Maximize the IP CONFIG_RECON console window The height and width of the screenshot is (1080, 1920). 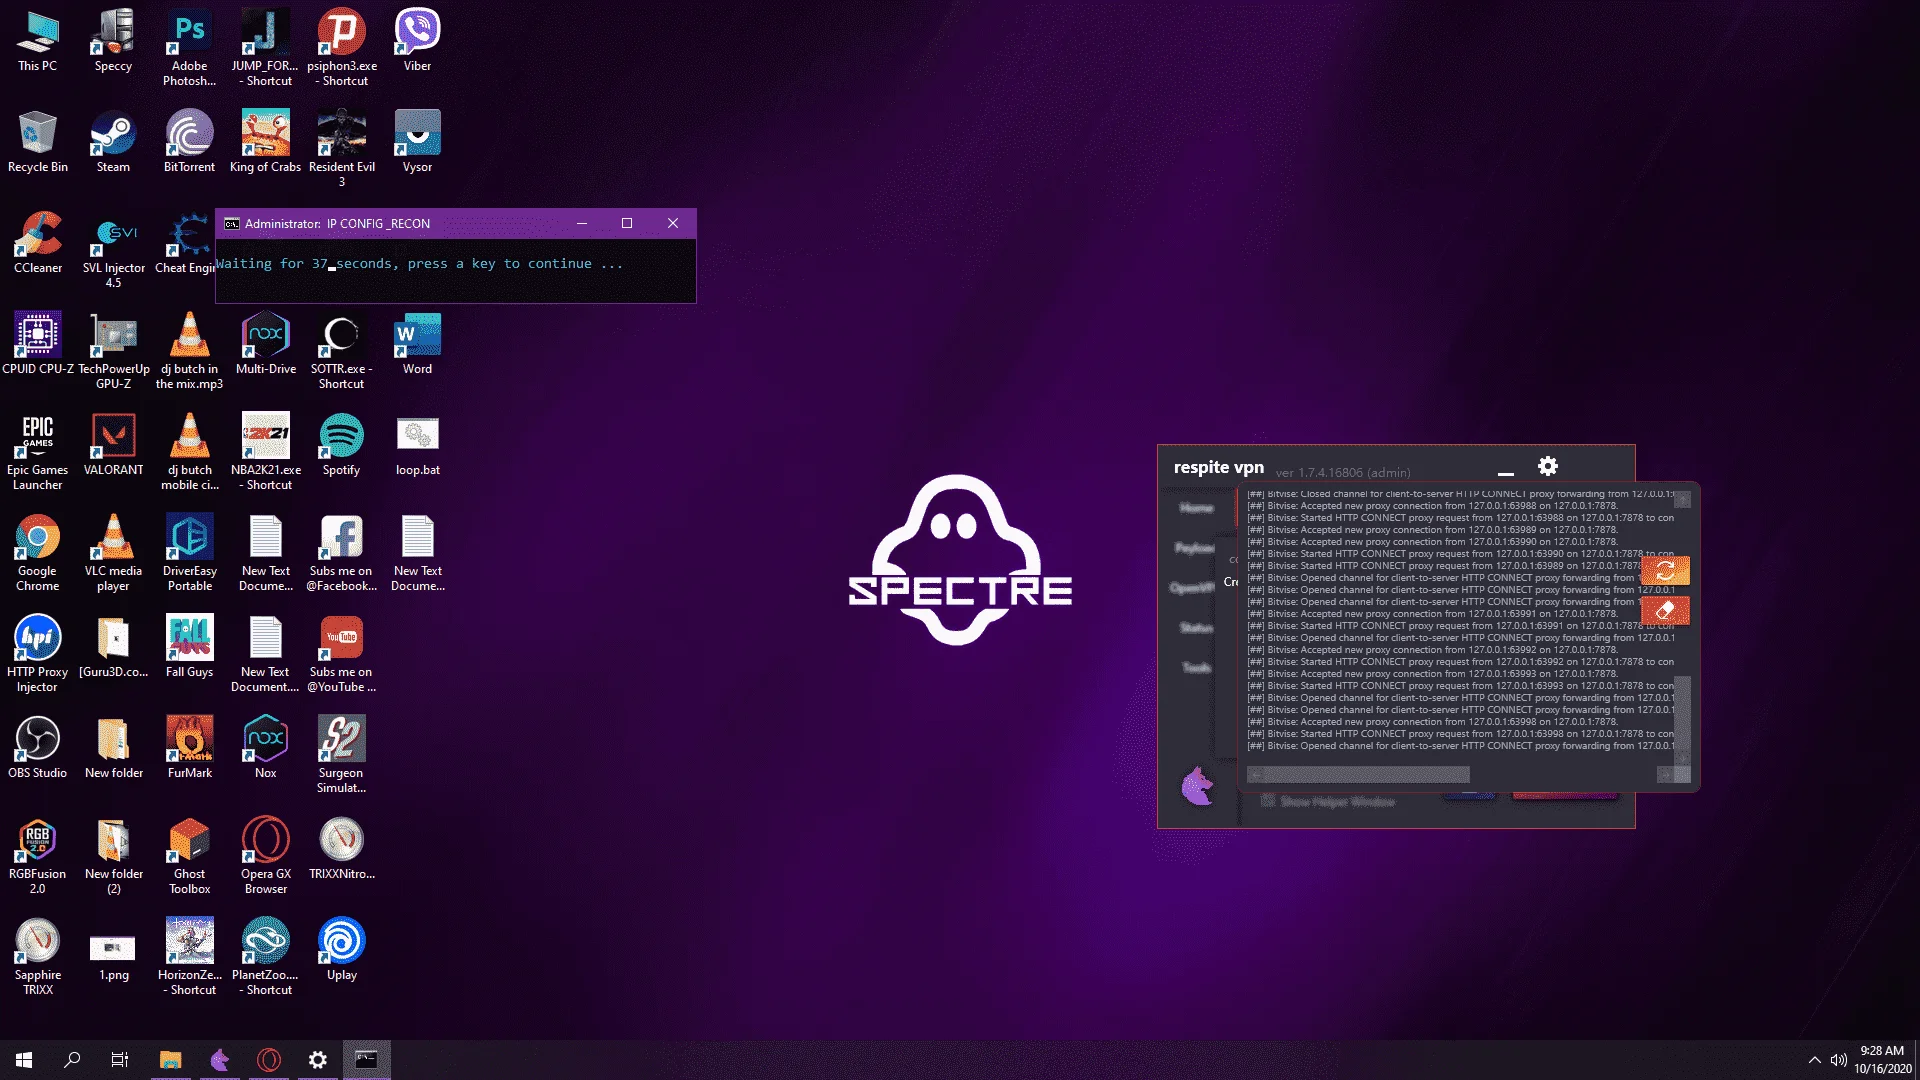point(627,224)
